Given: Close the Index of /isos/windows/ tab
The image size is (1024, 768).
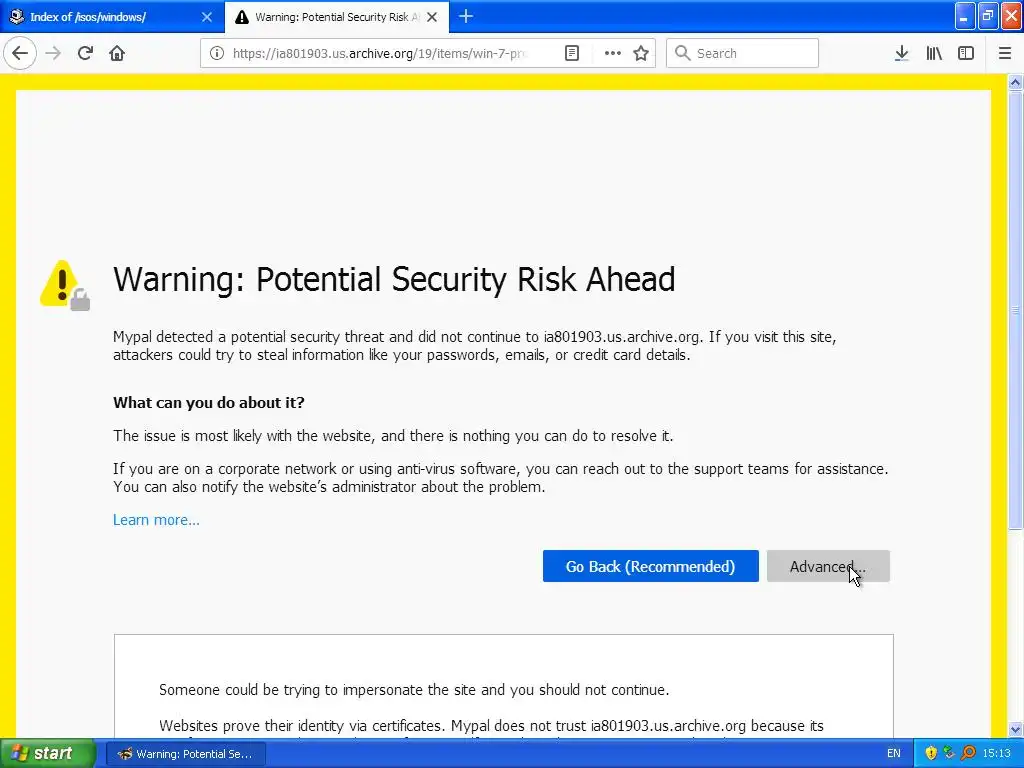Looking at the screenshot, I should 207,17.
